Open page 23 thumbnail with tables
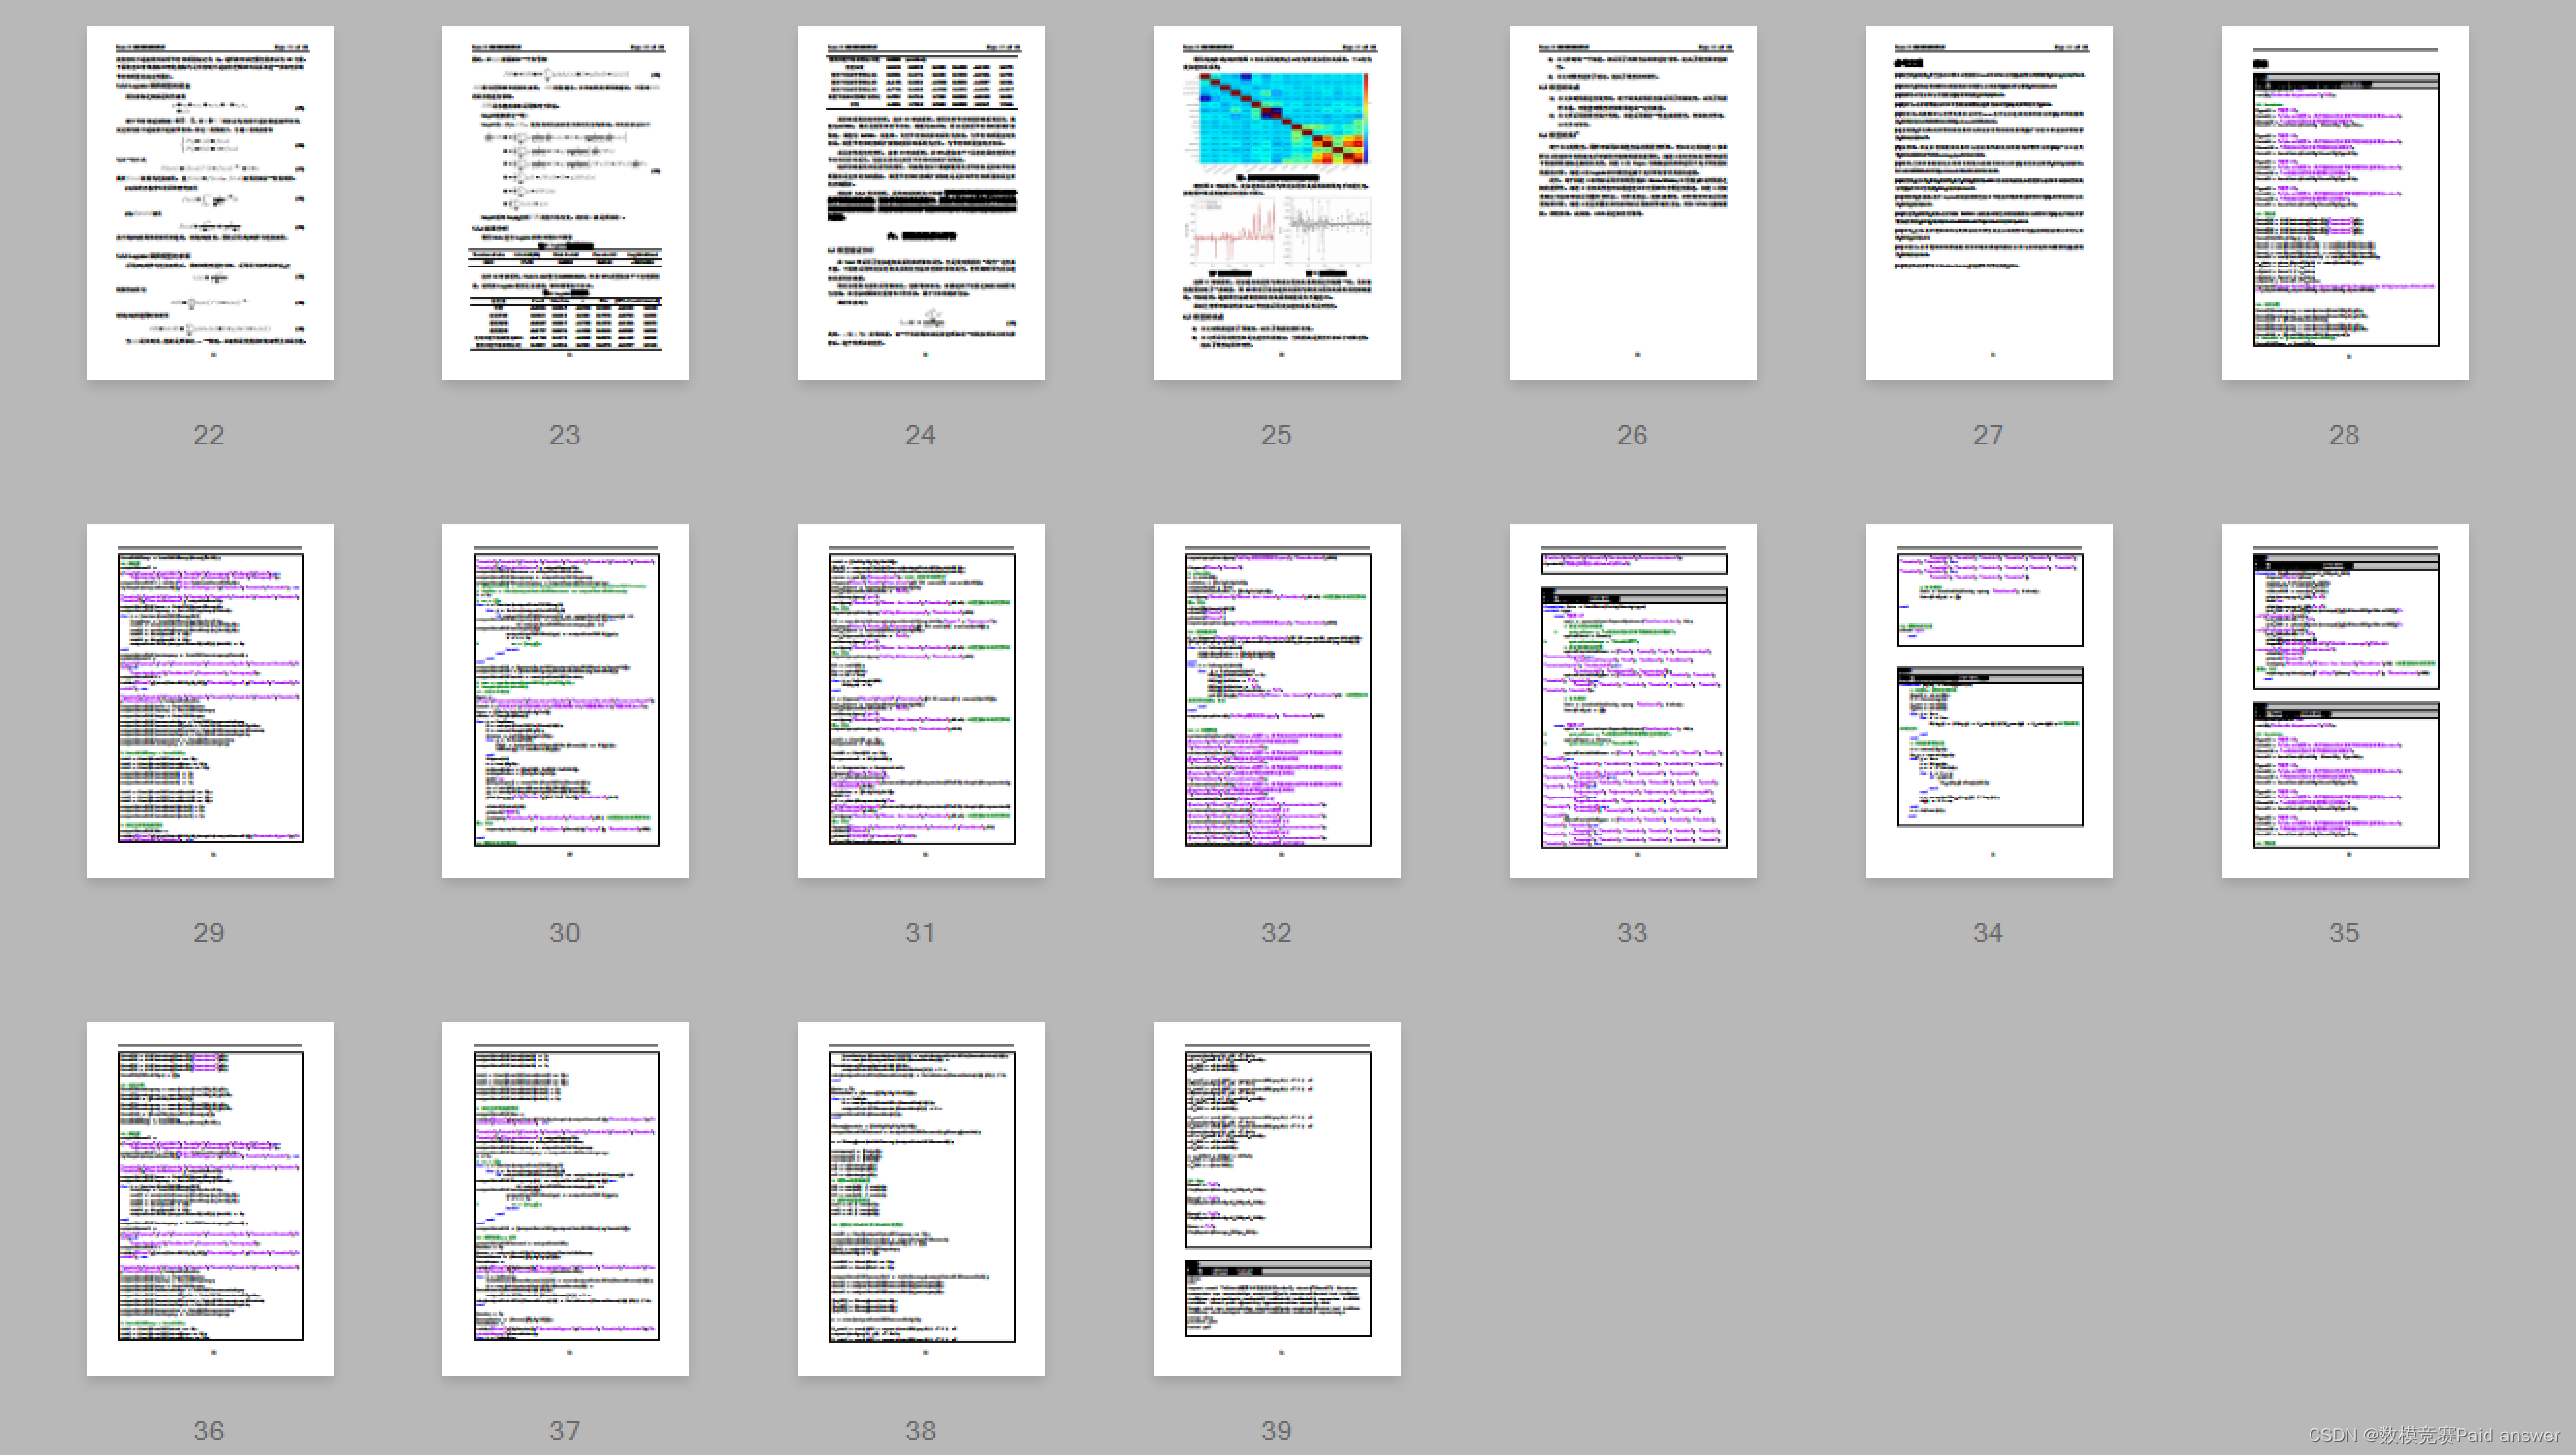This screenshot has height=1455, width=2576. 565,203
